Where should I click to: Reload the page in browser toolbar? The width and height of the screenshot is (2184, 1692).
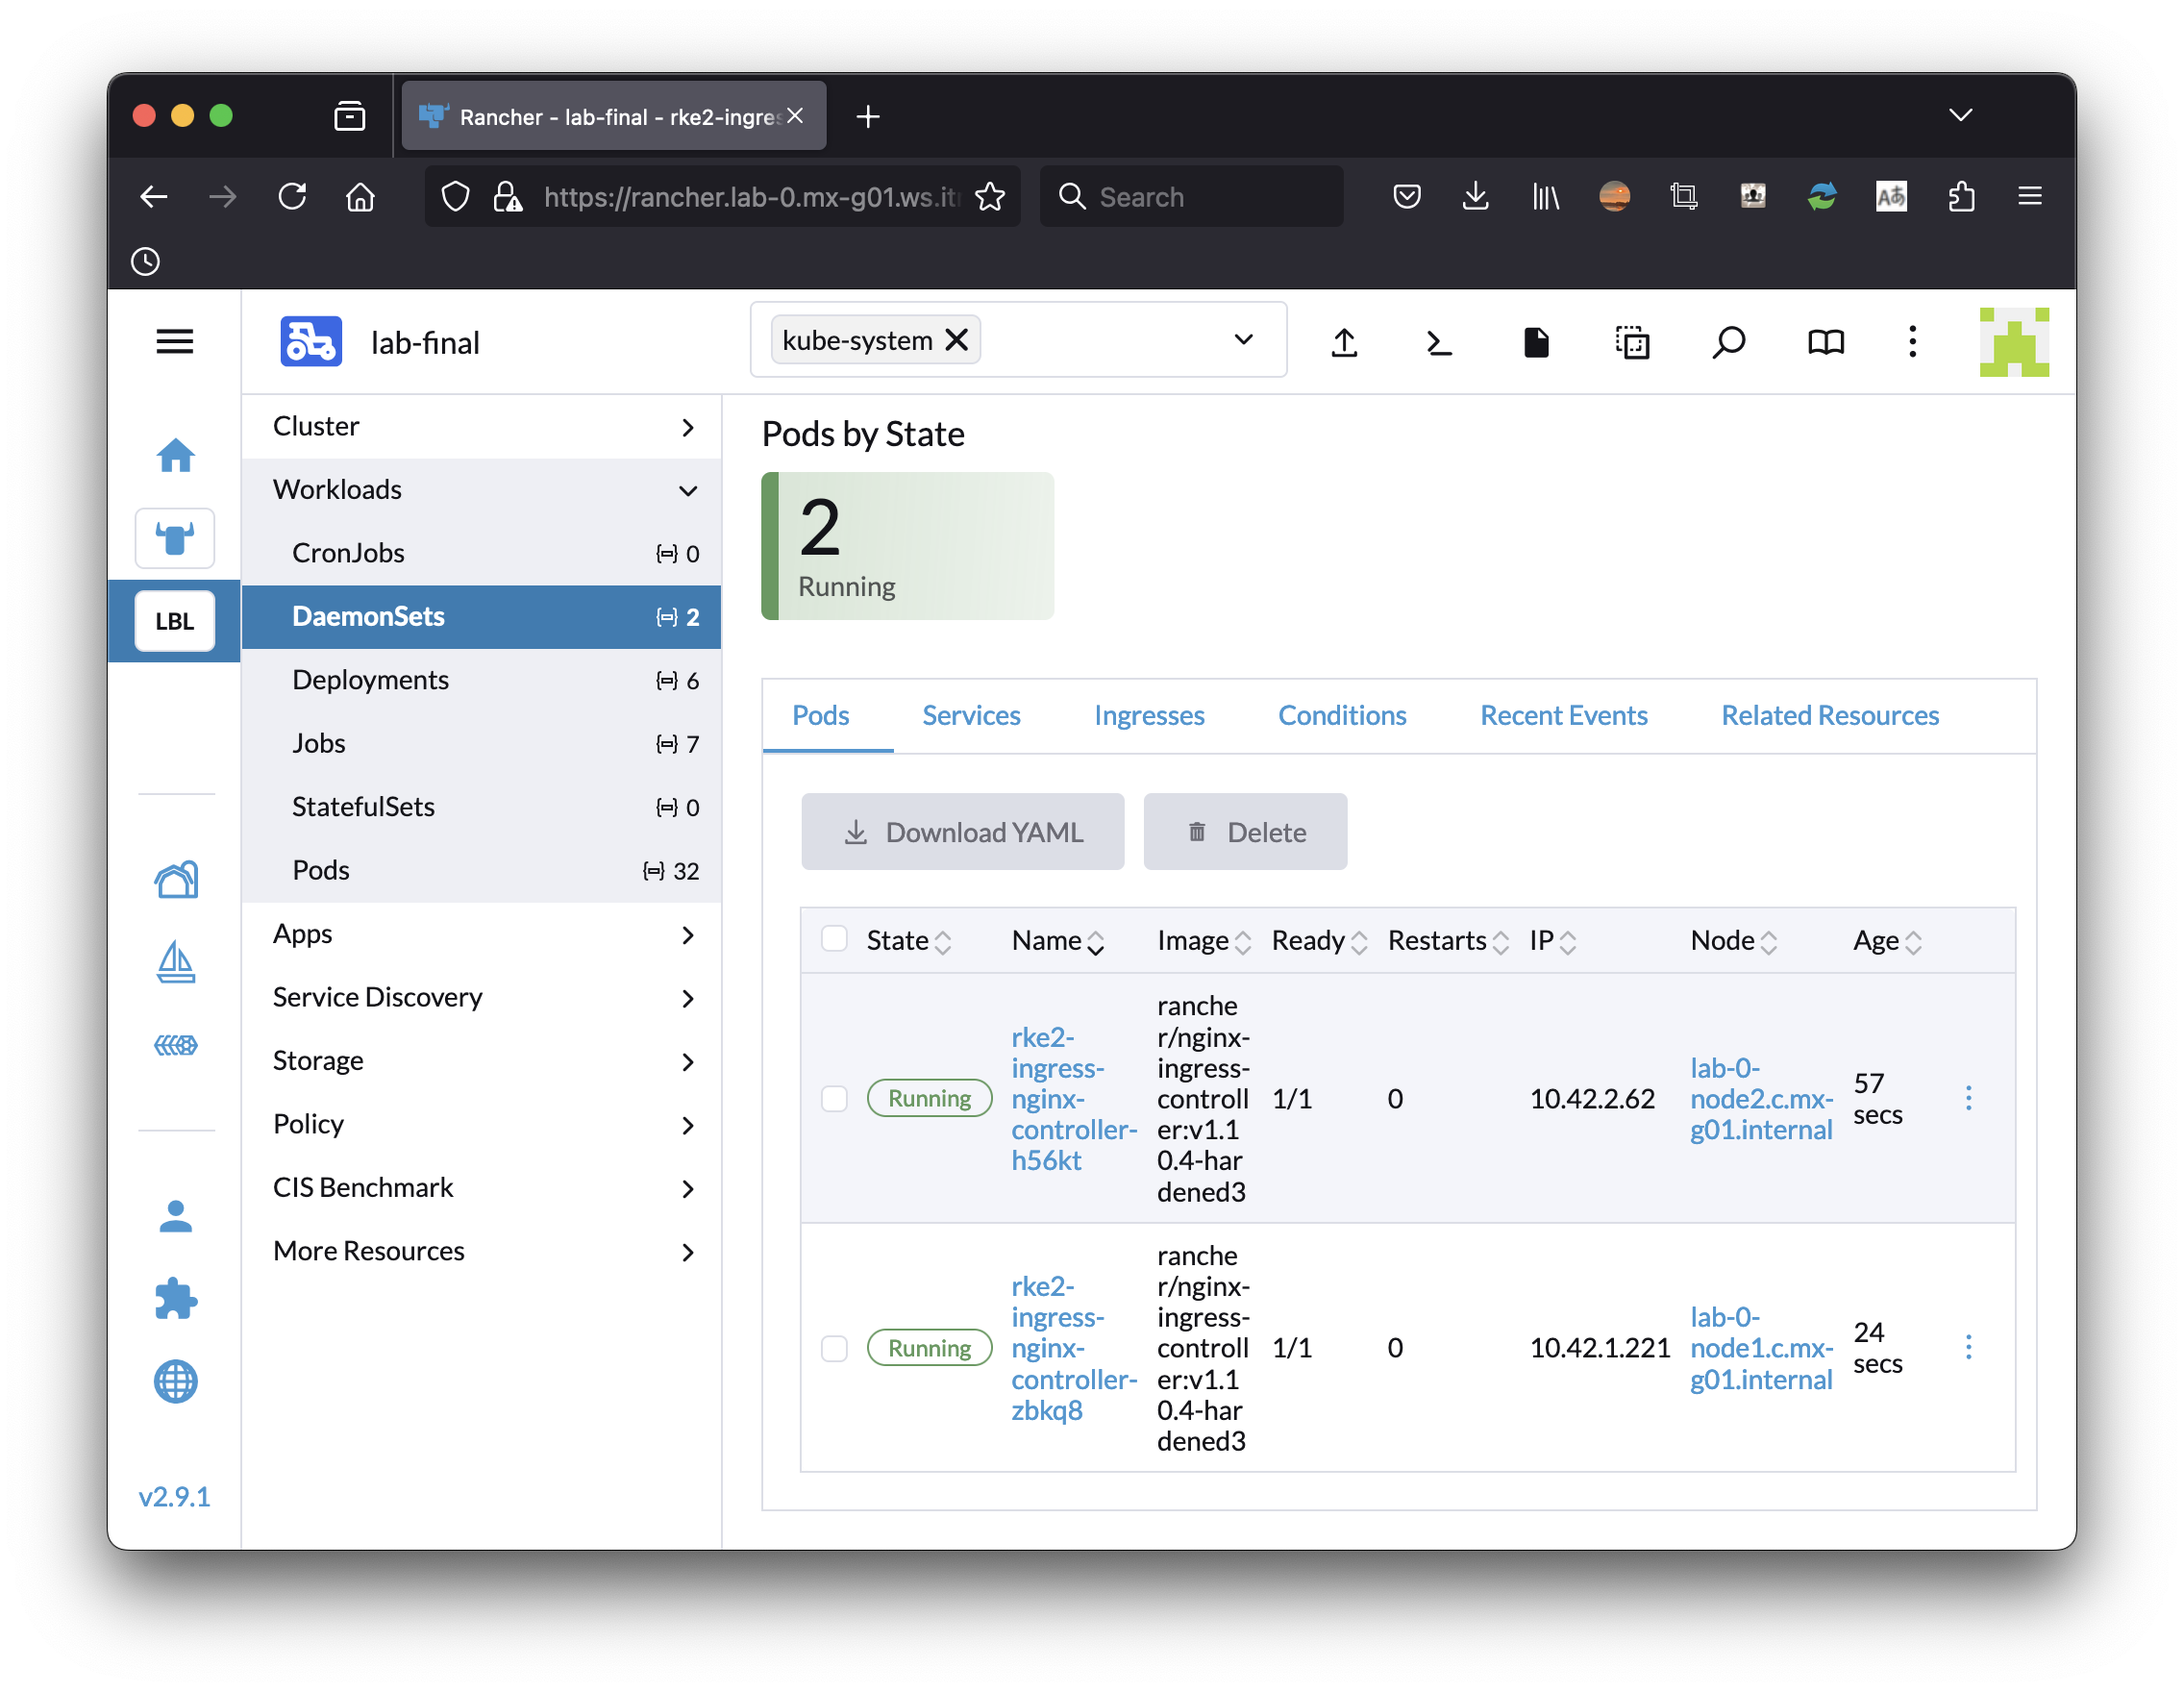292,197
